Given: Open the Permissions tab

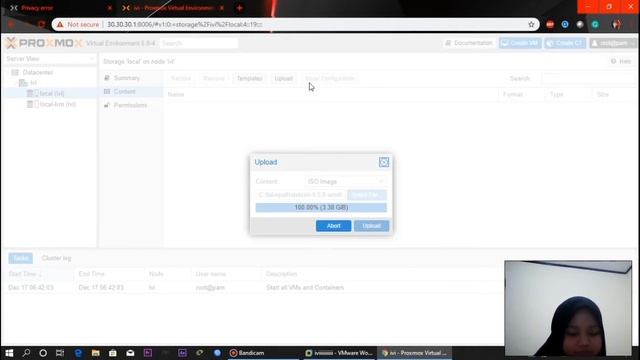Looking at the screenshot, I should (x=131, y=105).
